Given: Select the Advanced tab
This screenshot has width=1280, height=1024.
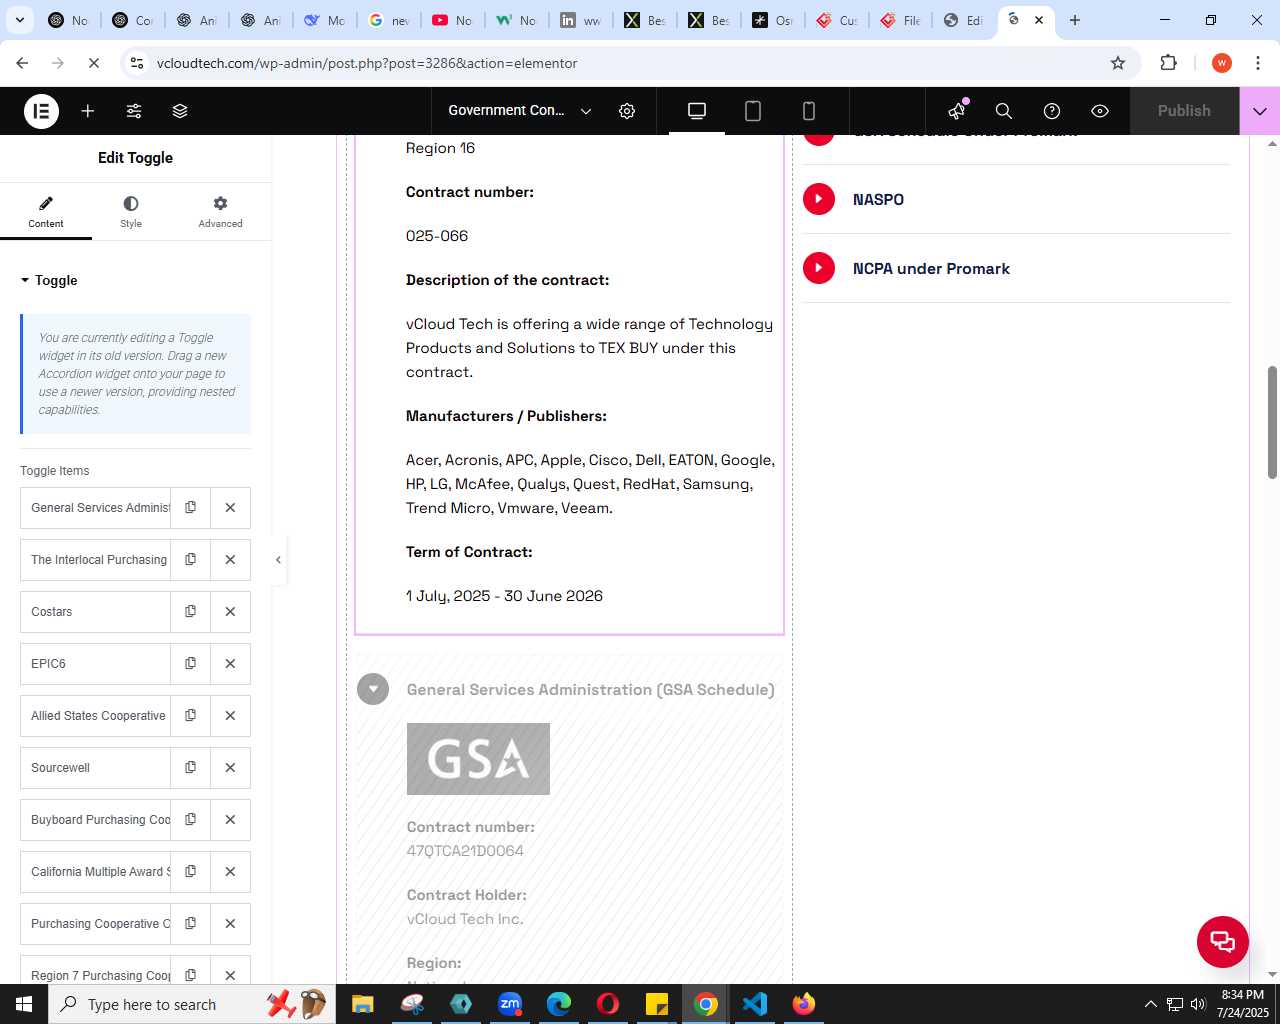Looking at the screenshot, I should 220,211.
